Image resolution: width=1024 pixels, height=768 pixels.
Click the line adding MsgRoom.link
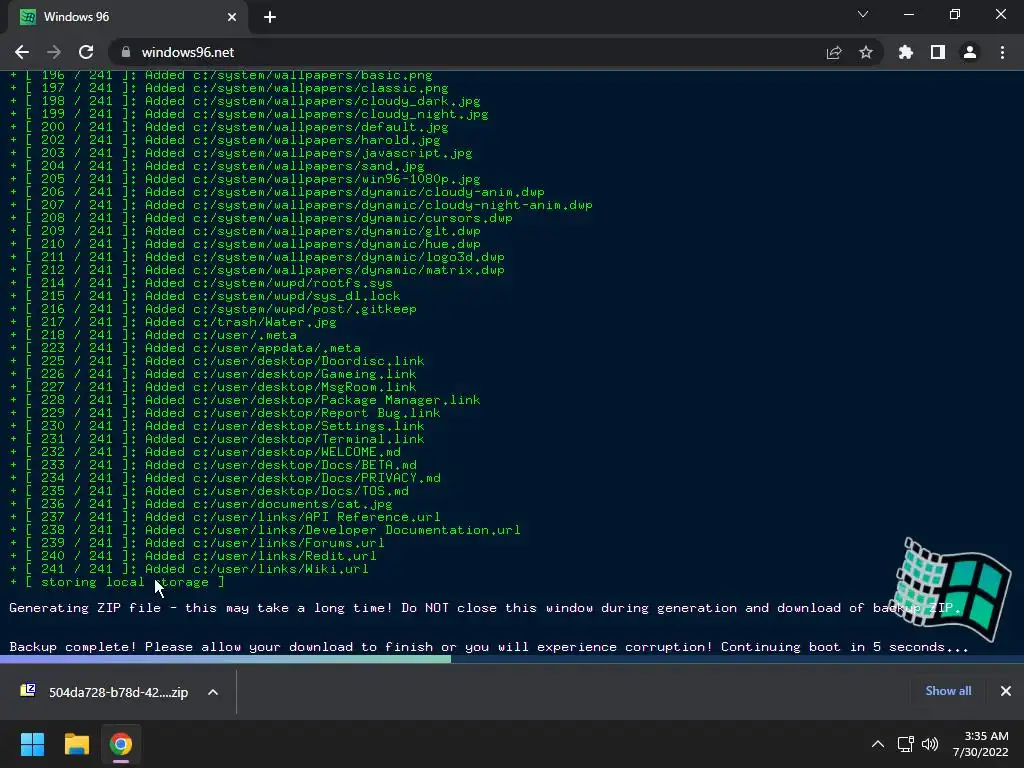point(214,387)
